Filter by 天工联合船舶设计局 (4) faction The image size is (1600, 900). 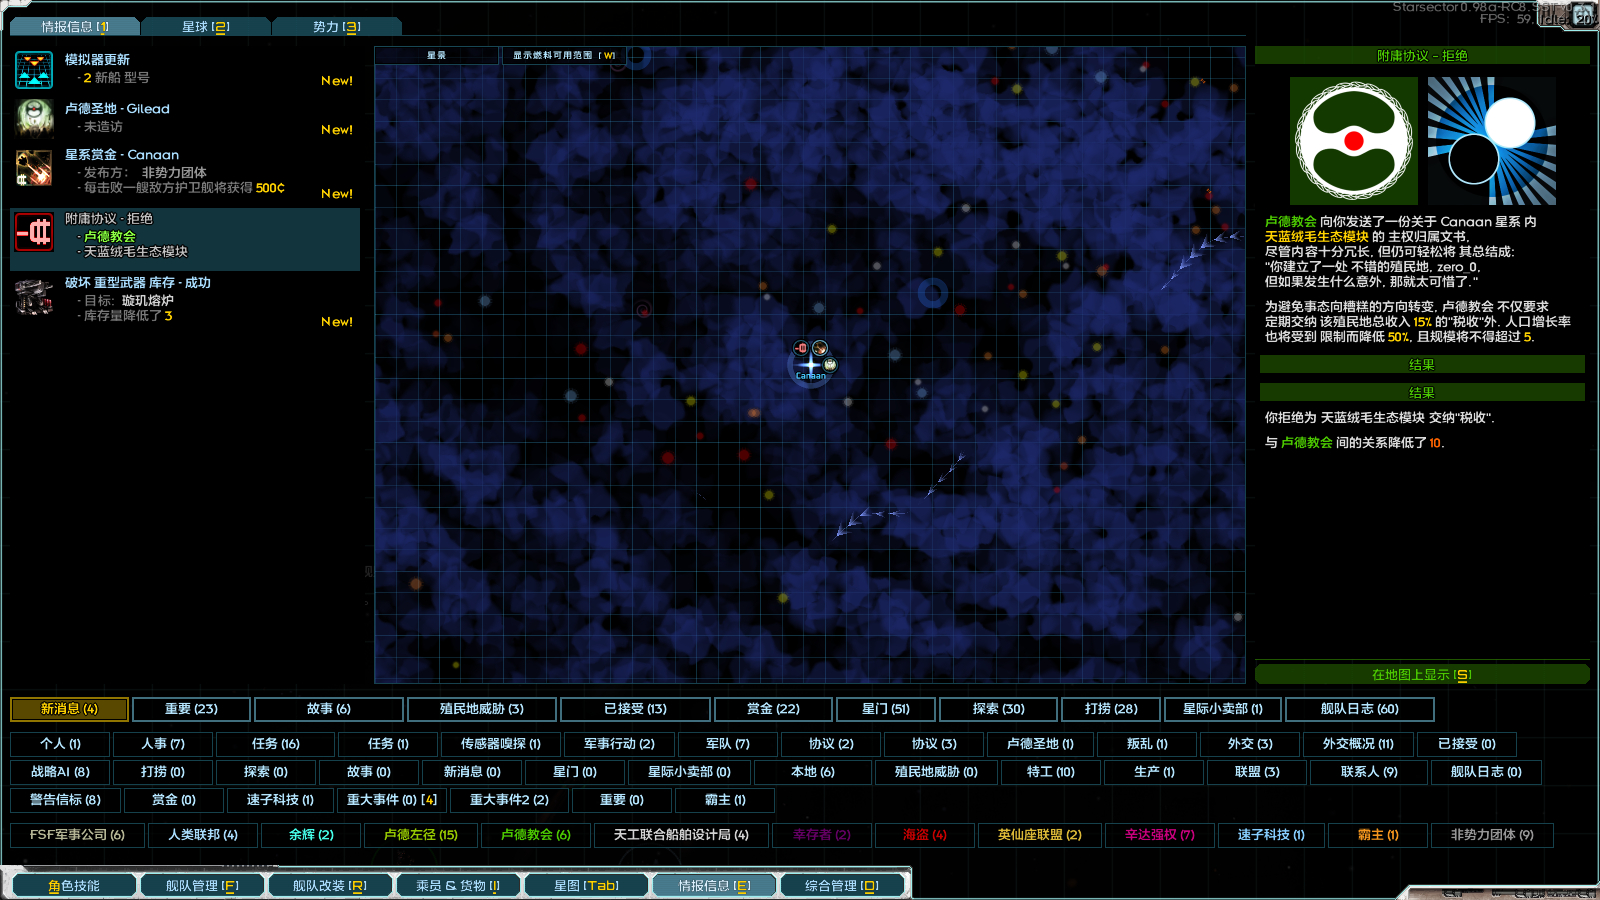tap(681, 835)
